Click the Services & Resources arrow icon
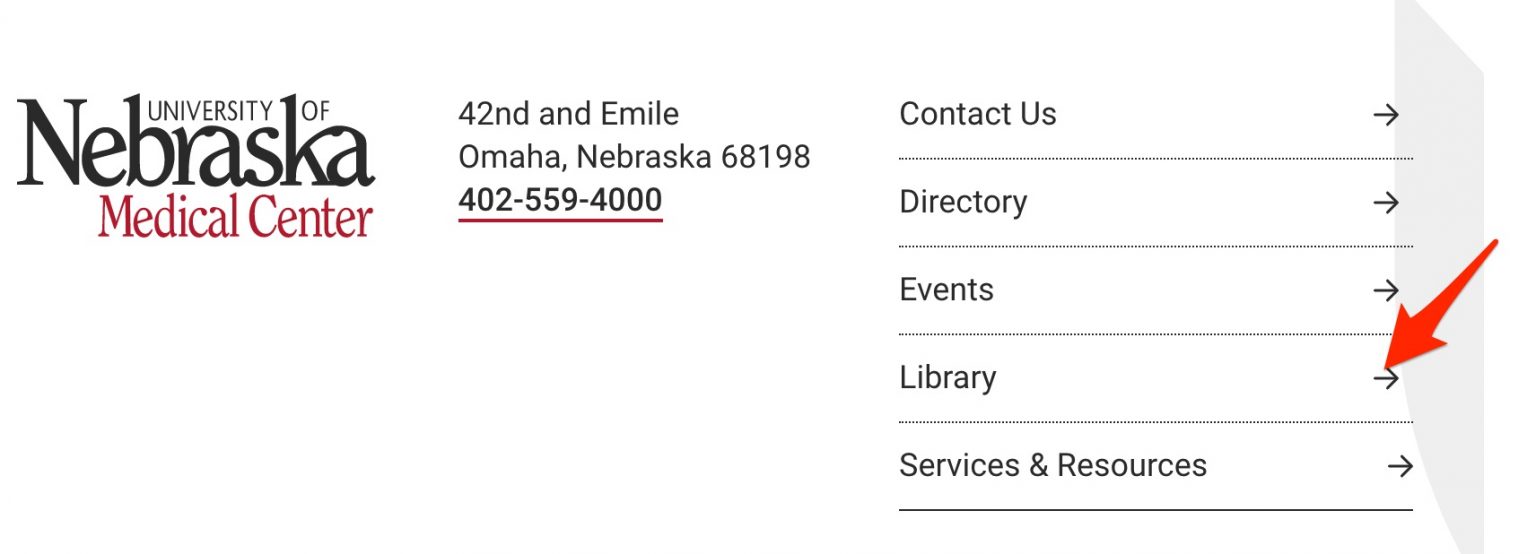This screenshot has height=554, width=1536. pos(1400,466)
